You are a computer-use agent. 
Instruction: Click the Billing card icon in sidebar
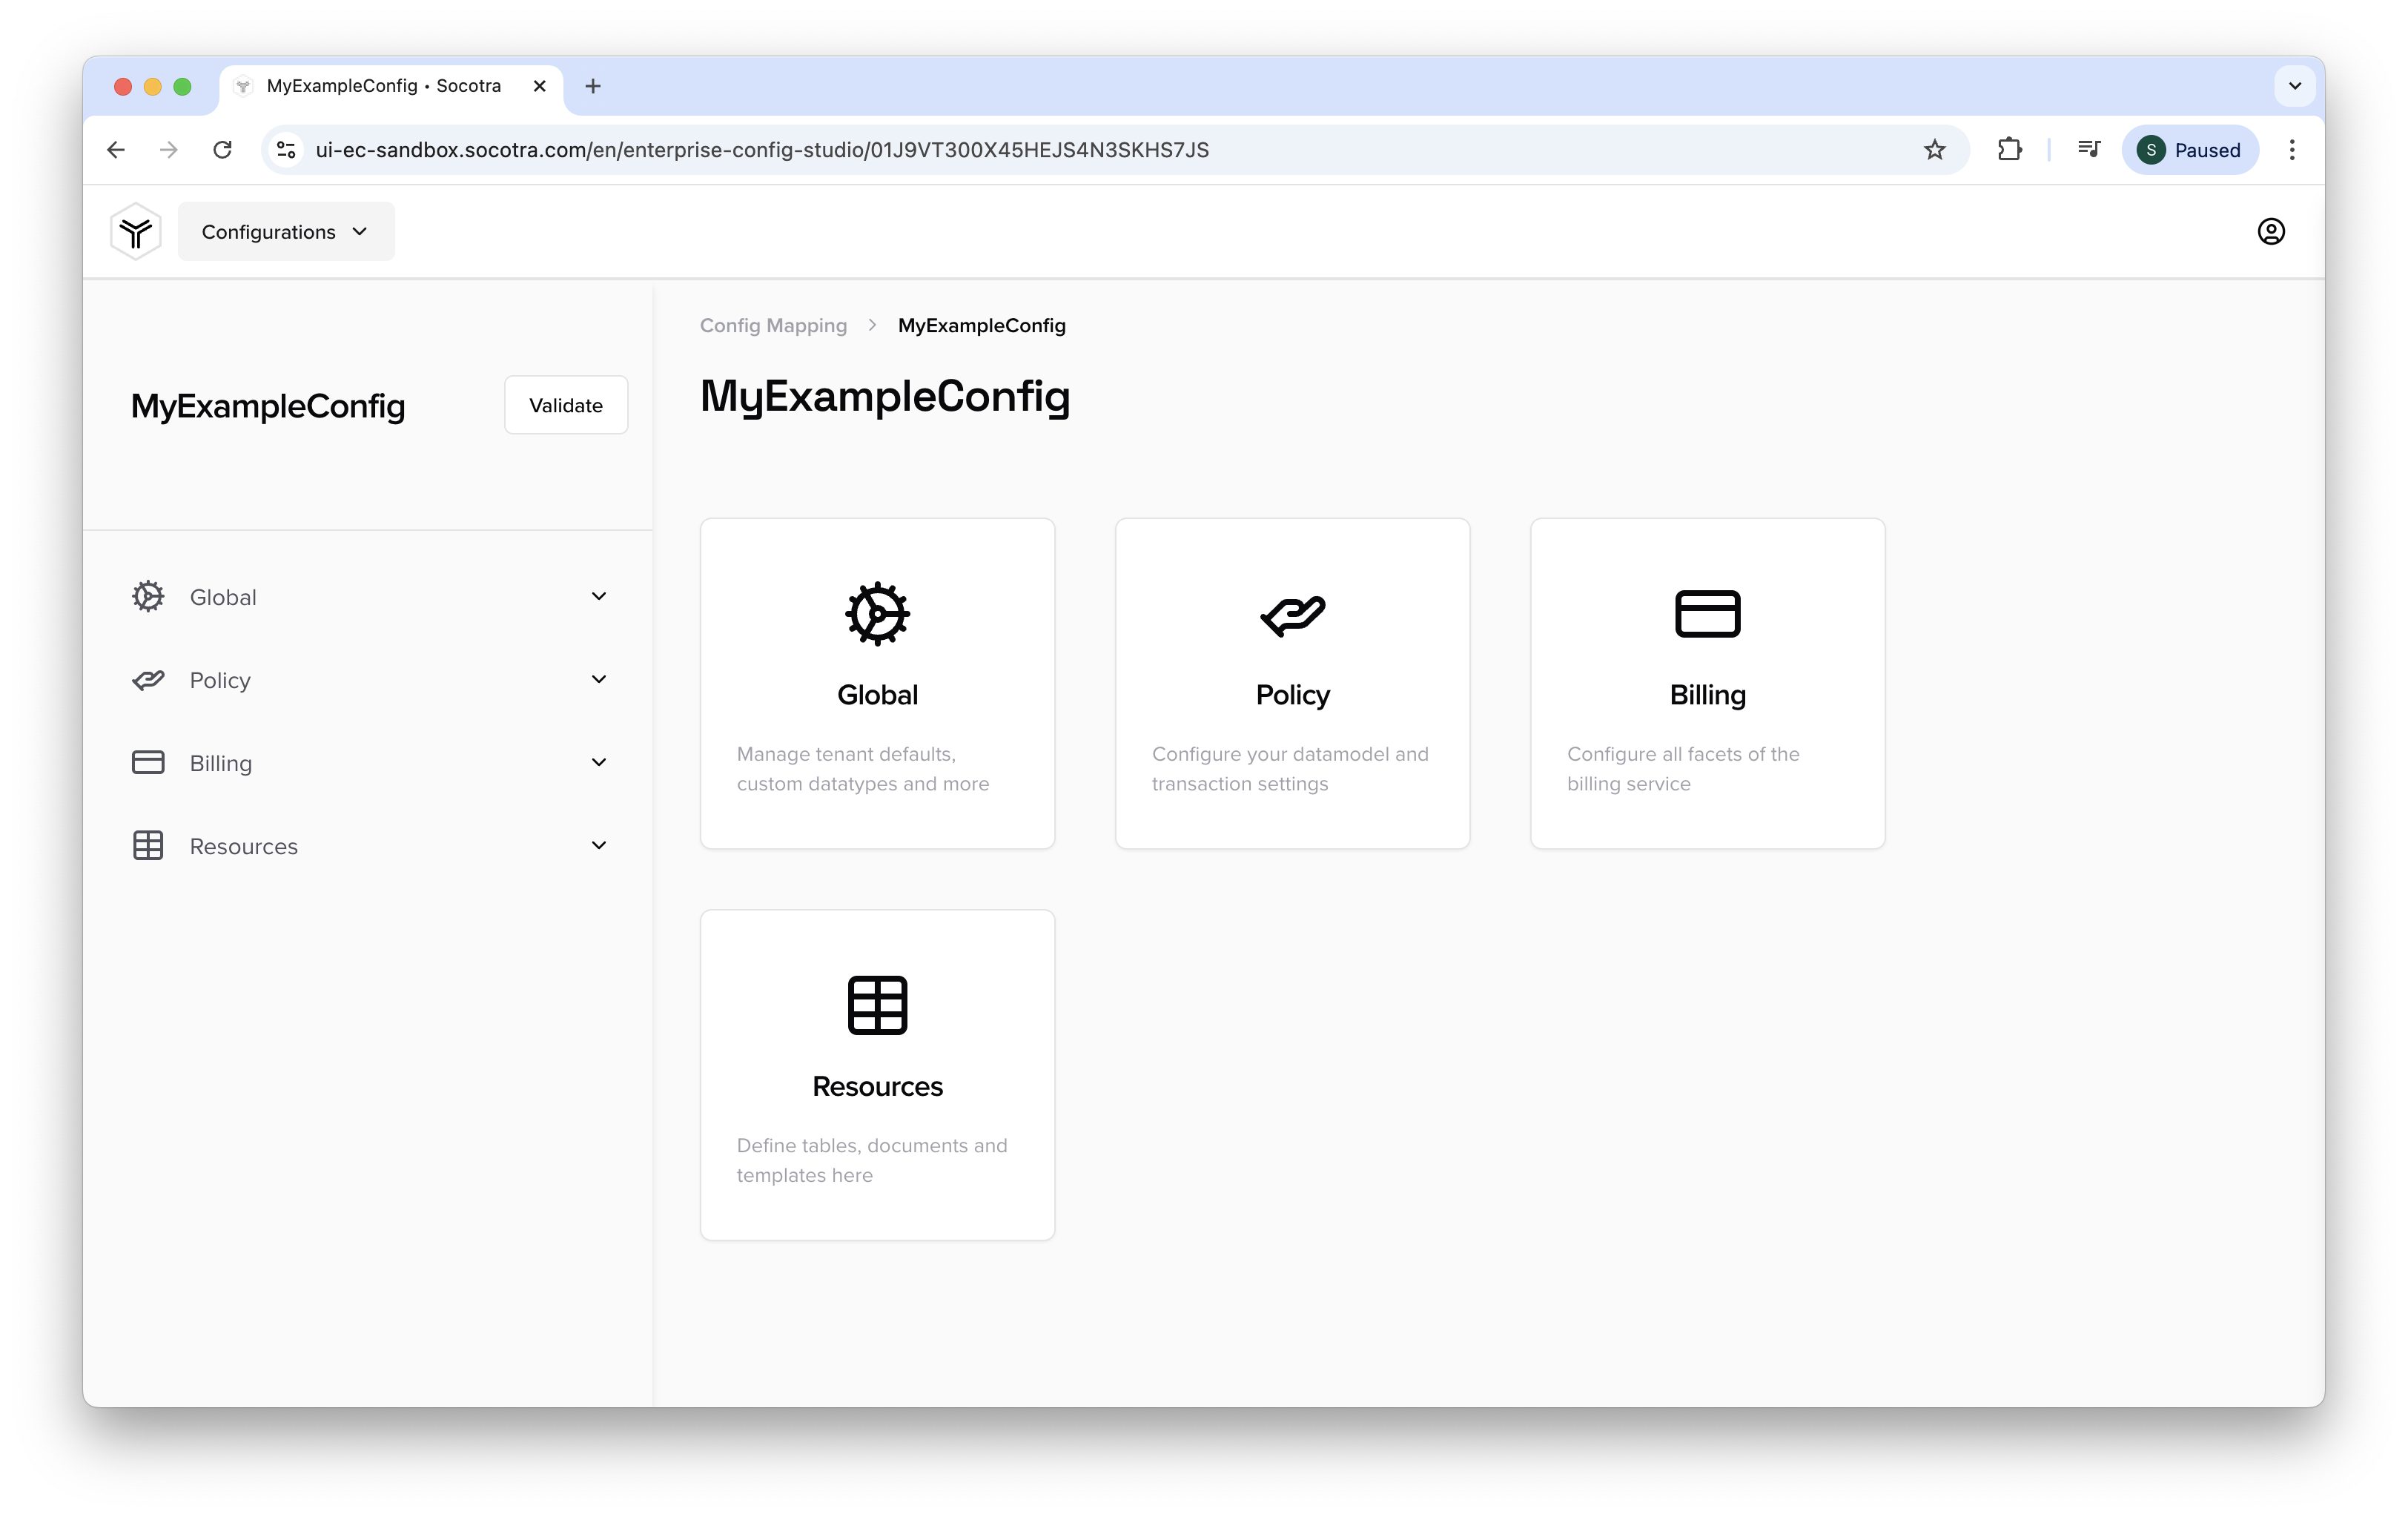(x=148, y=763)
